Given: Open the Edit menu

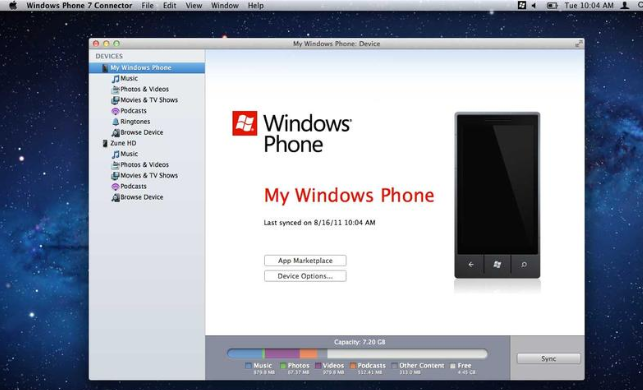Looking at the screenshot, I should coord(169,5).
